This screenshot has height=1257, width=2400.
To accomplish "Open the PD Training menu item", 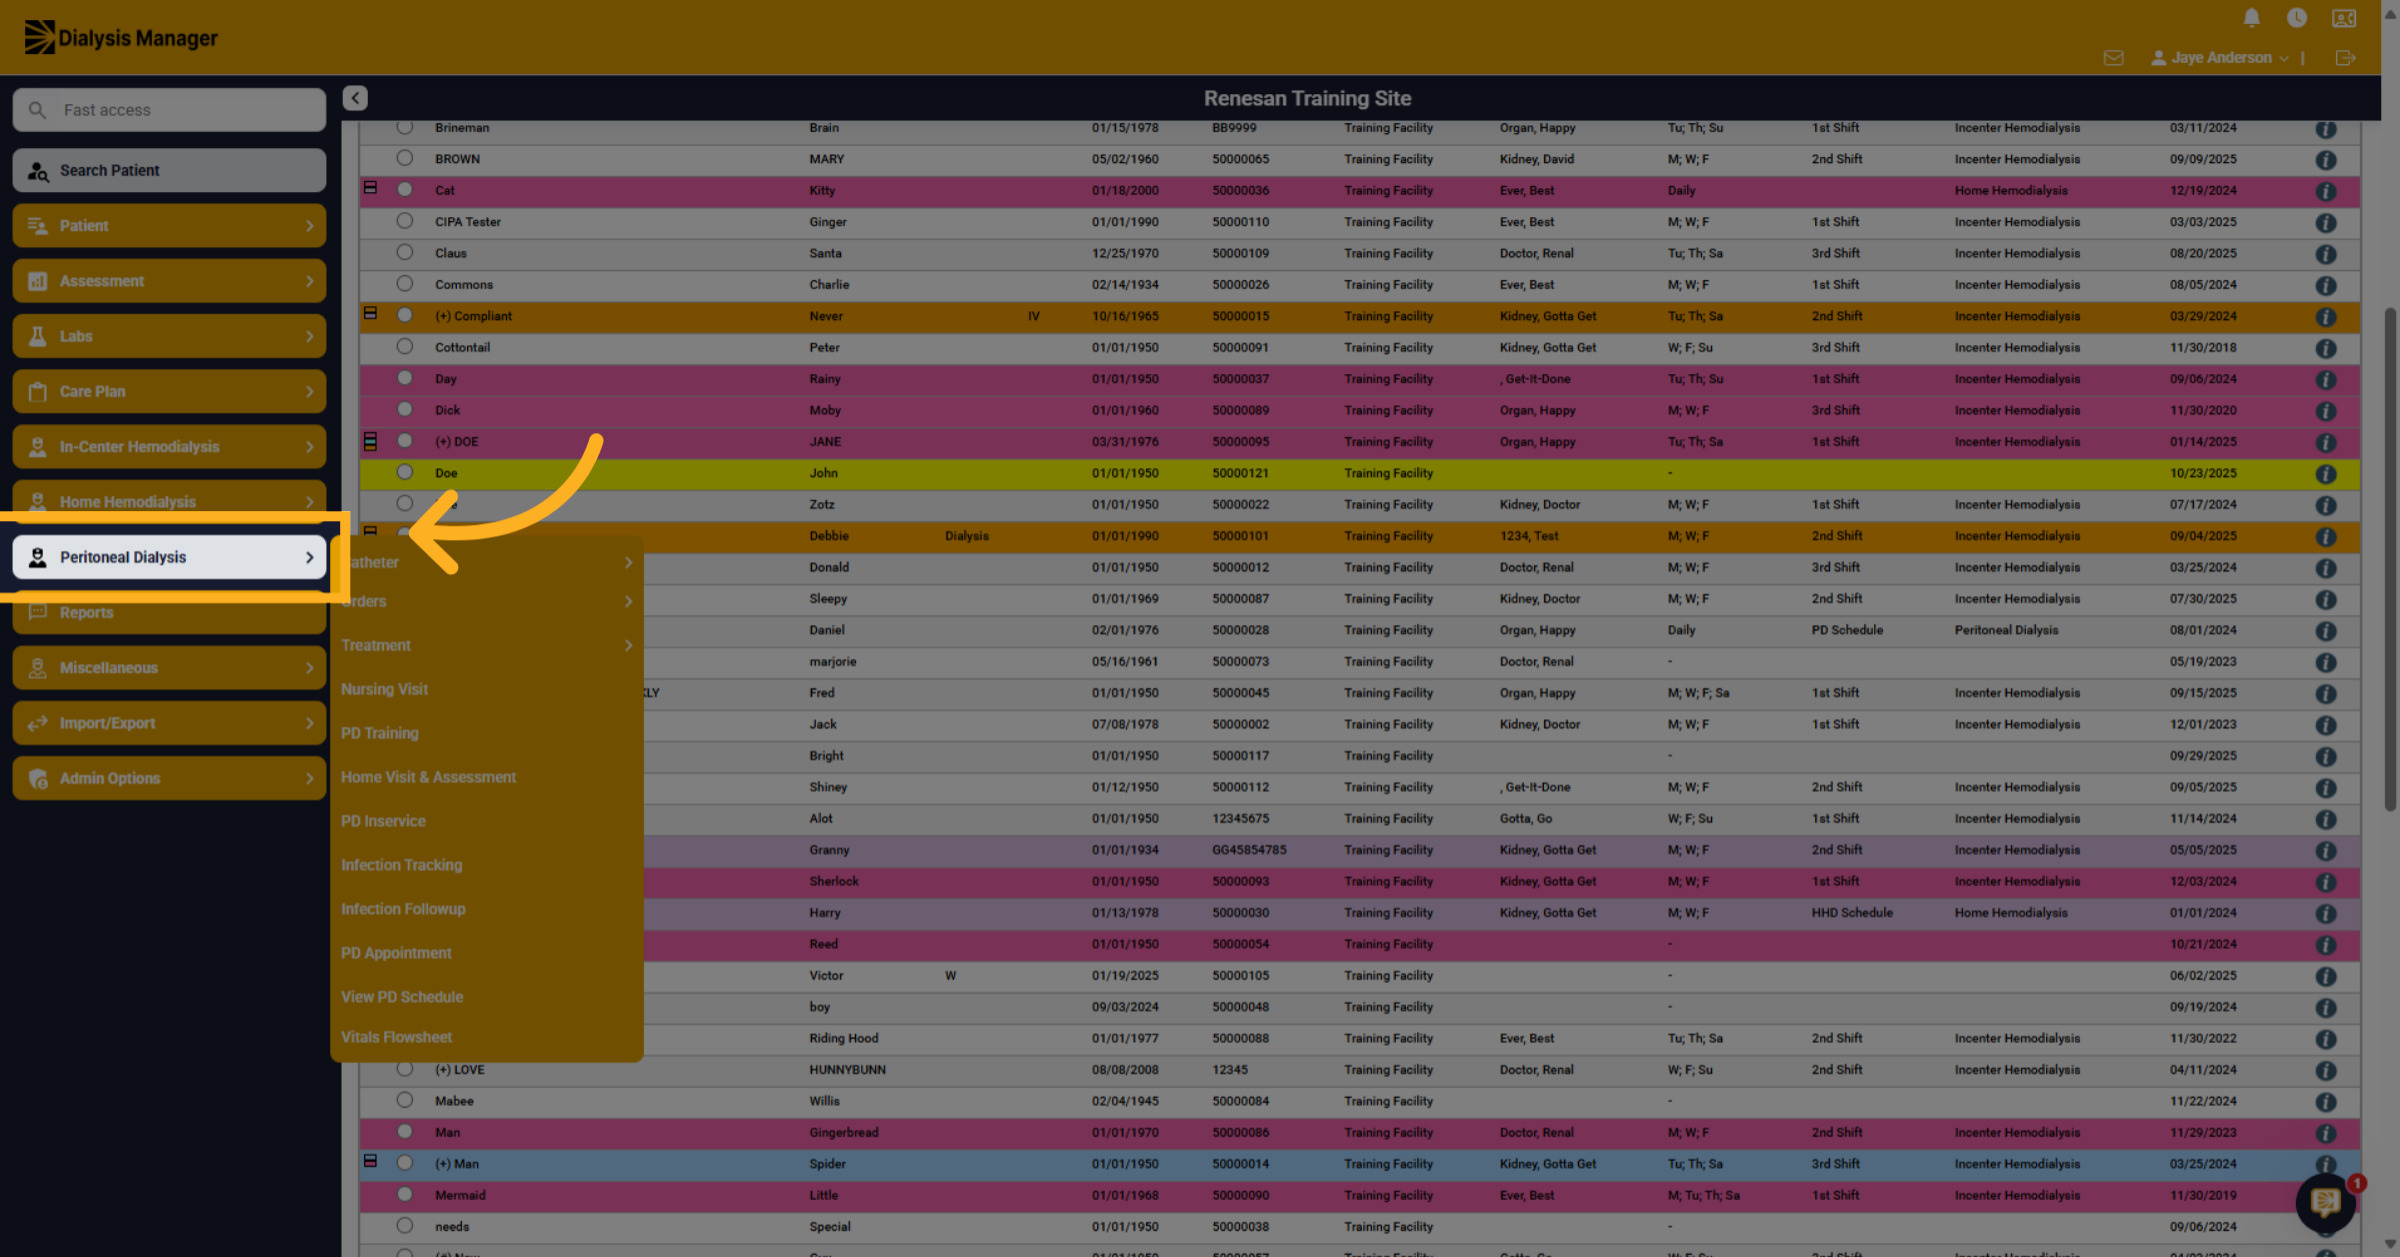I will (x=380, y=734).
